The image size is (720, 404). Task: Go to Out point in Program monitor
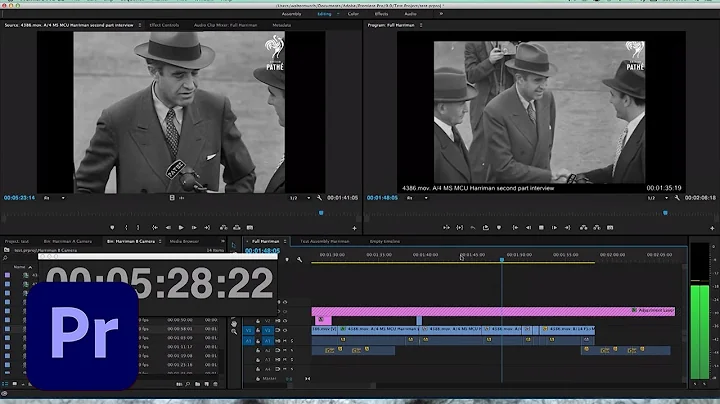568,228
